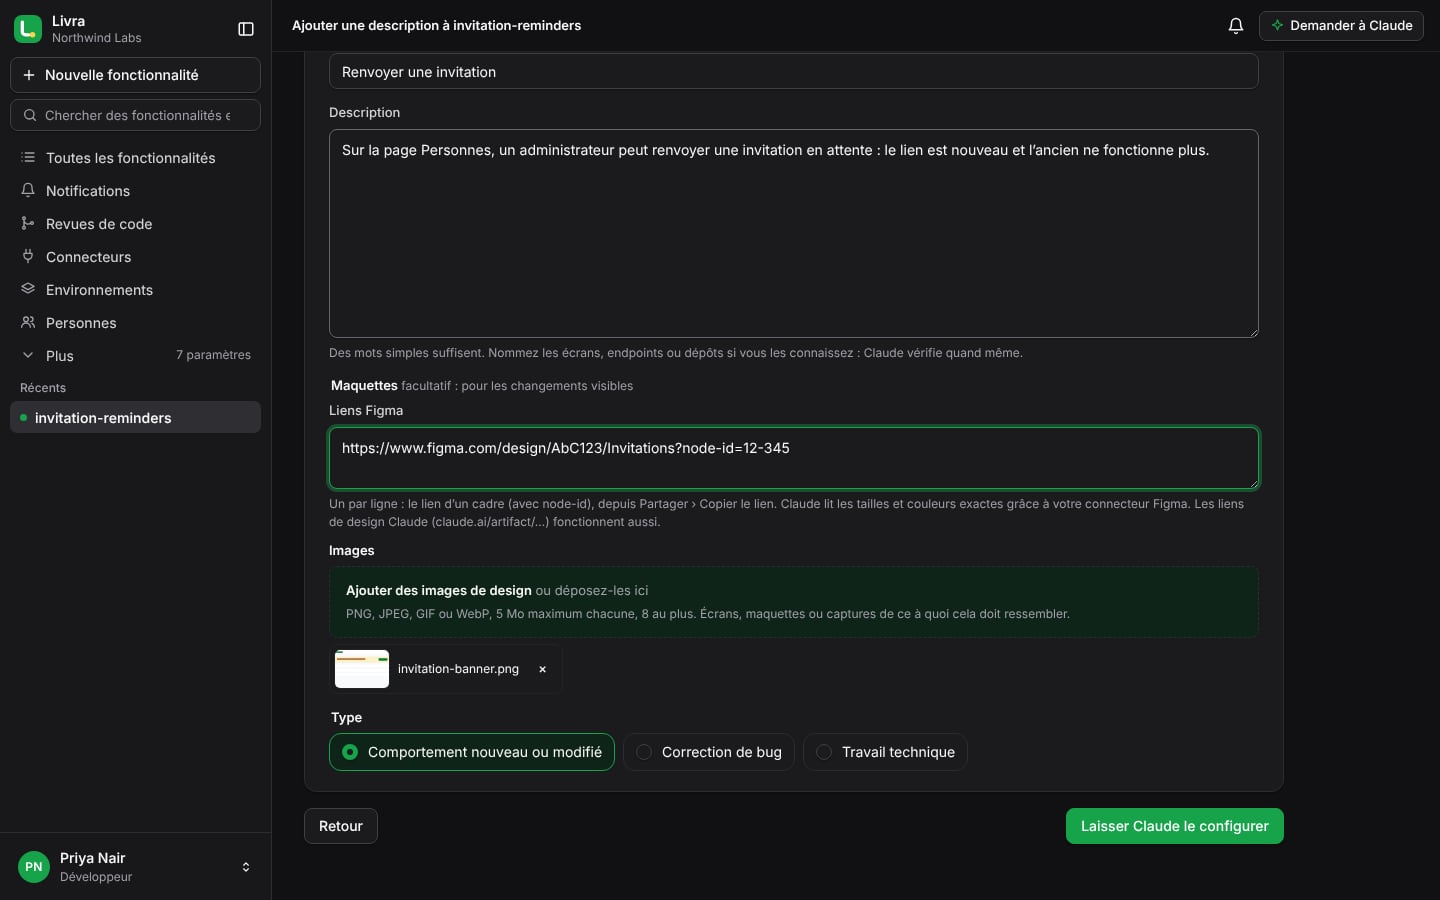Open Personnes in the sidebar
Screen dimensions: 1440x900
coord(135,323)
